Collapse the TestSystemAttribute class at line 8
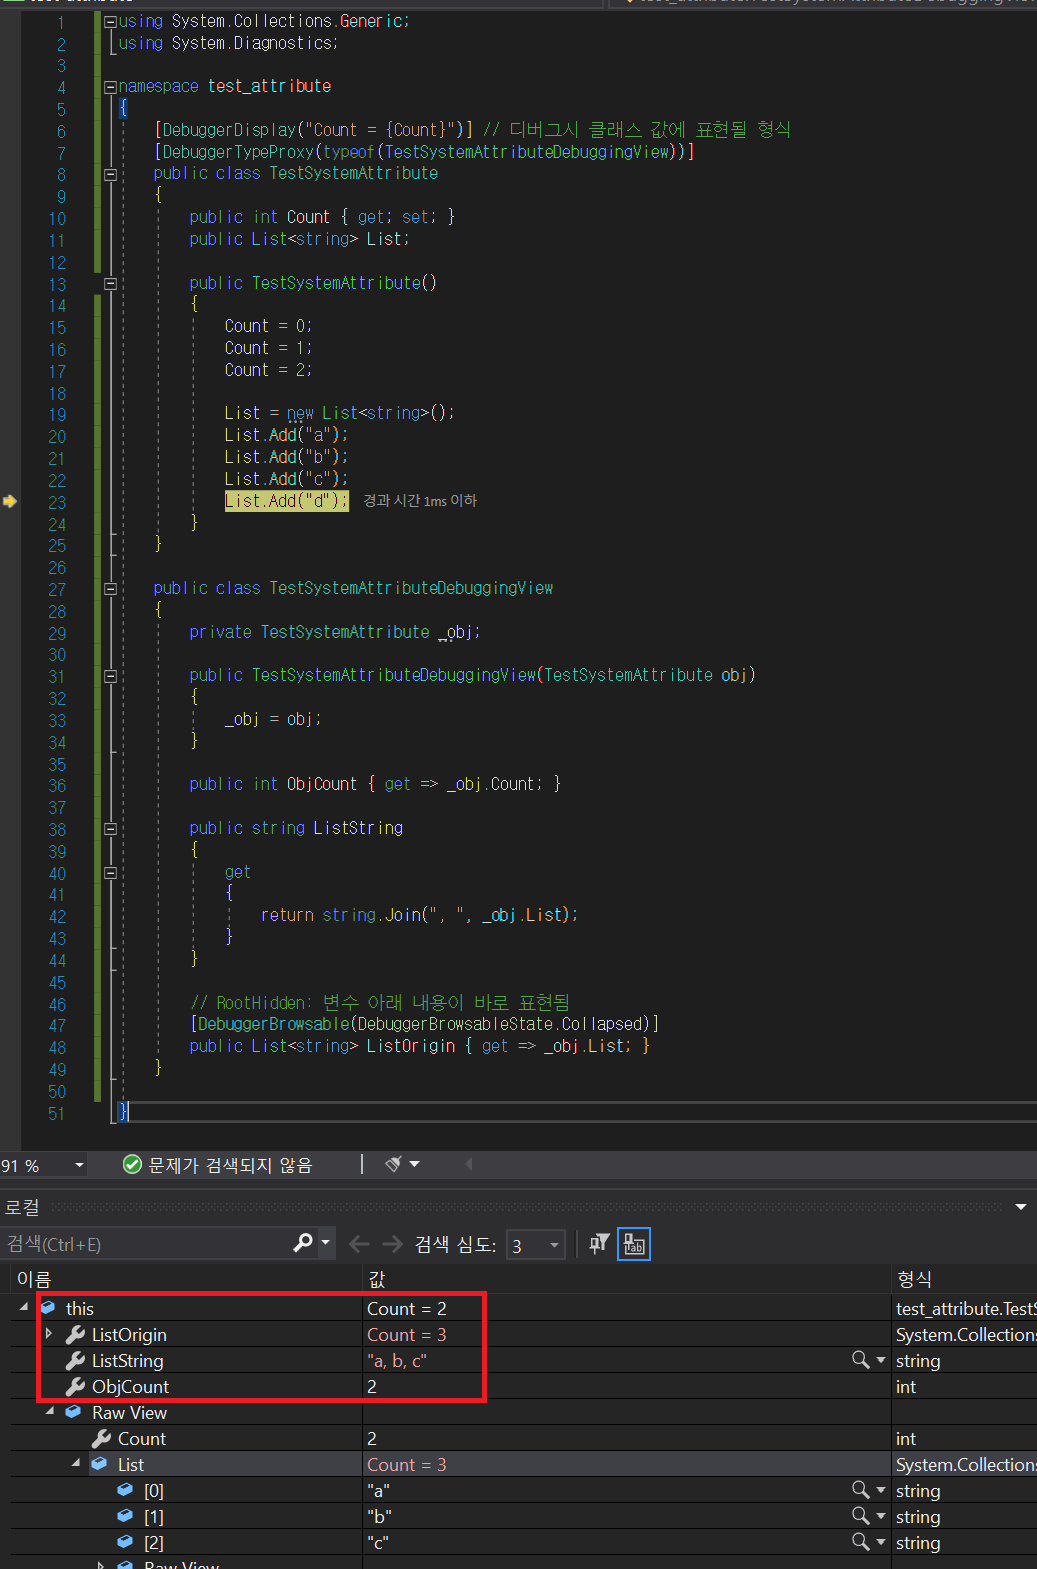Viewport: 1037px width, 1569px height. click(110, 174)
